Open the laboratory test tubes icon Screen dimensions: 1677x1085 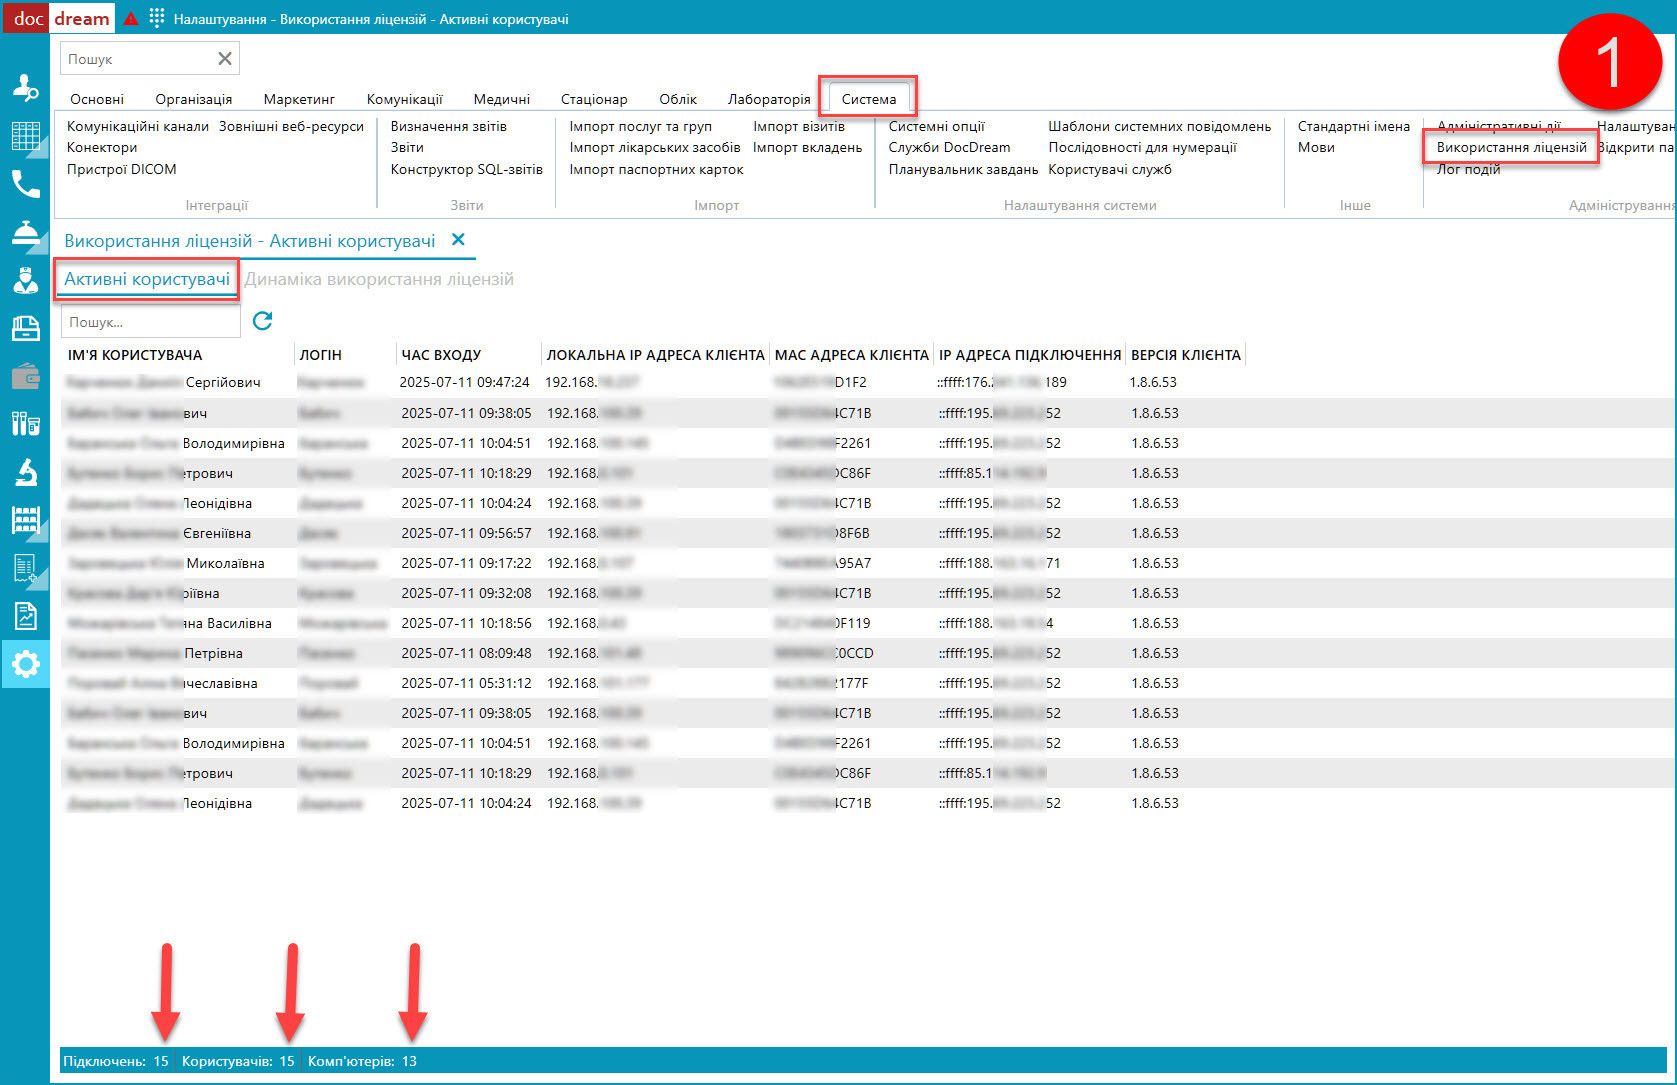coord(25,424)
